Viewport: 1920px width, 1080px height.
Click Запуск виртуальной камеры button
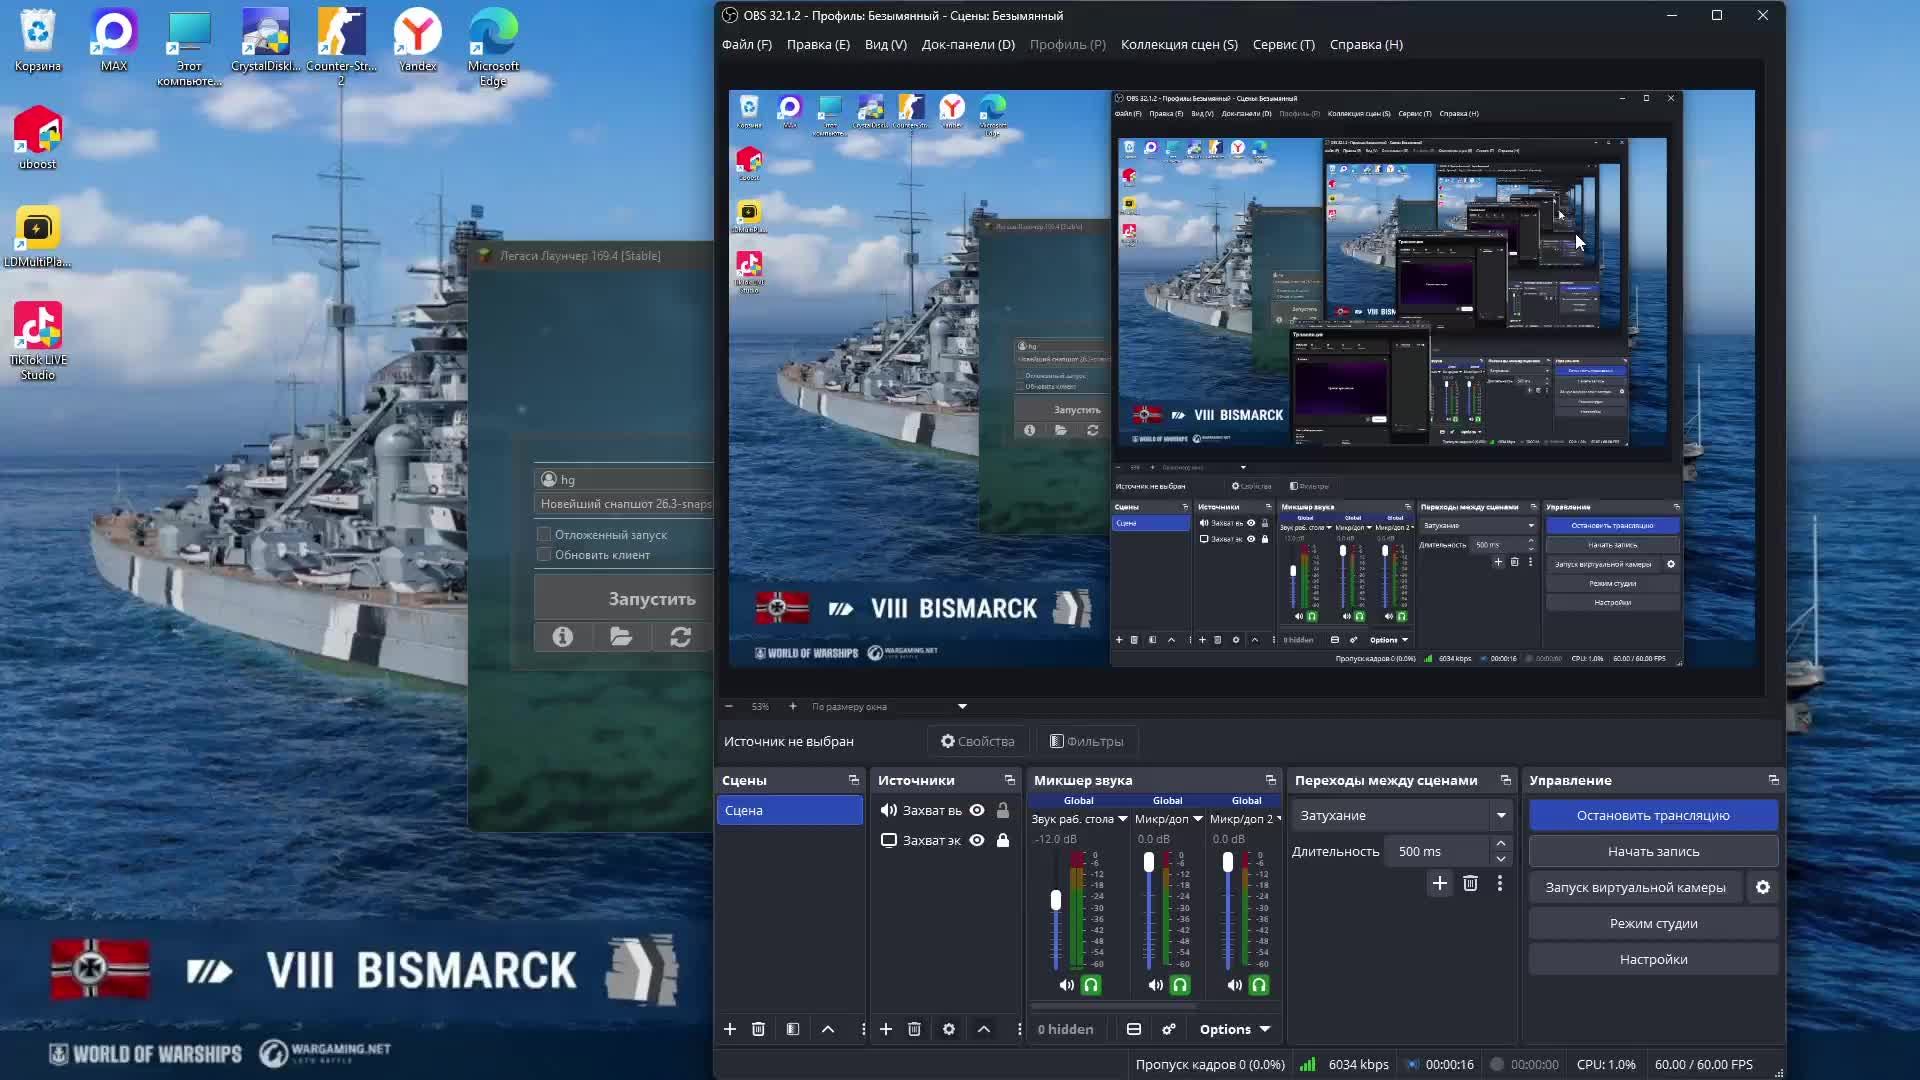point(1635,887)
